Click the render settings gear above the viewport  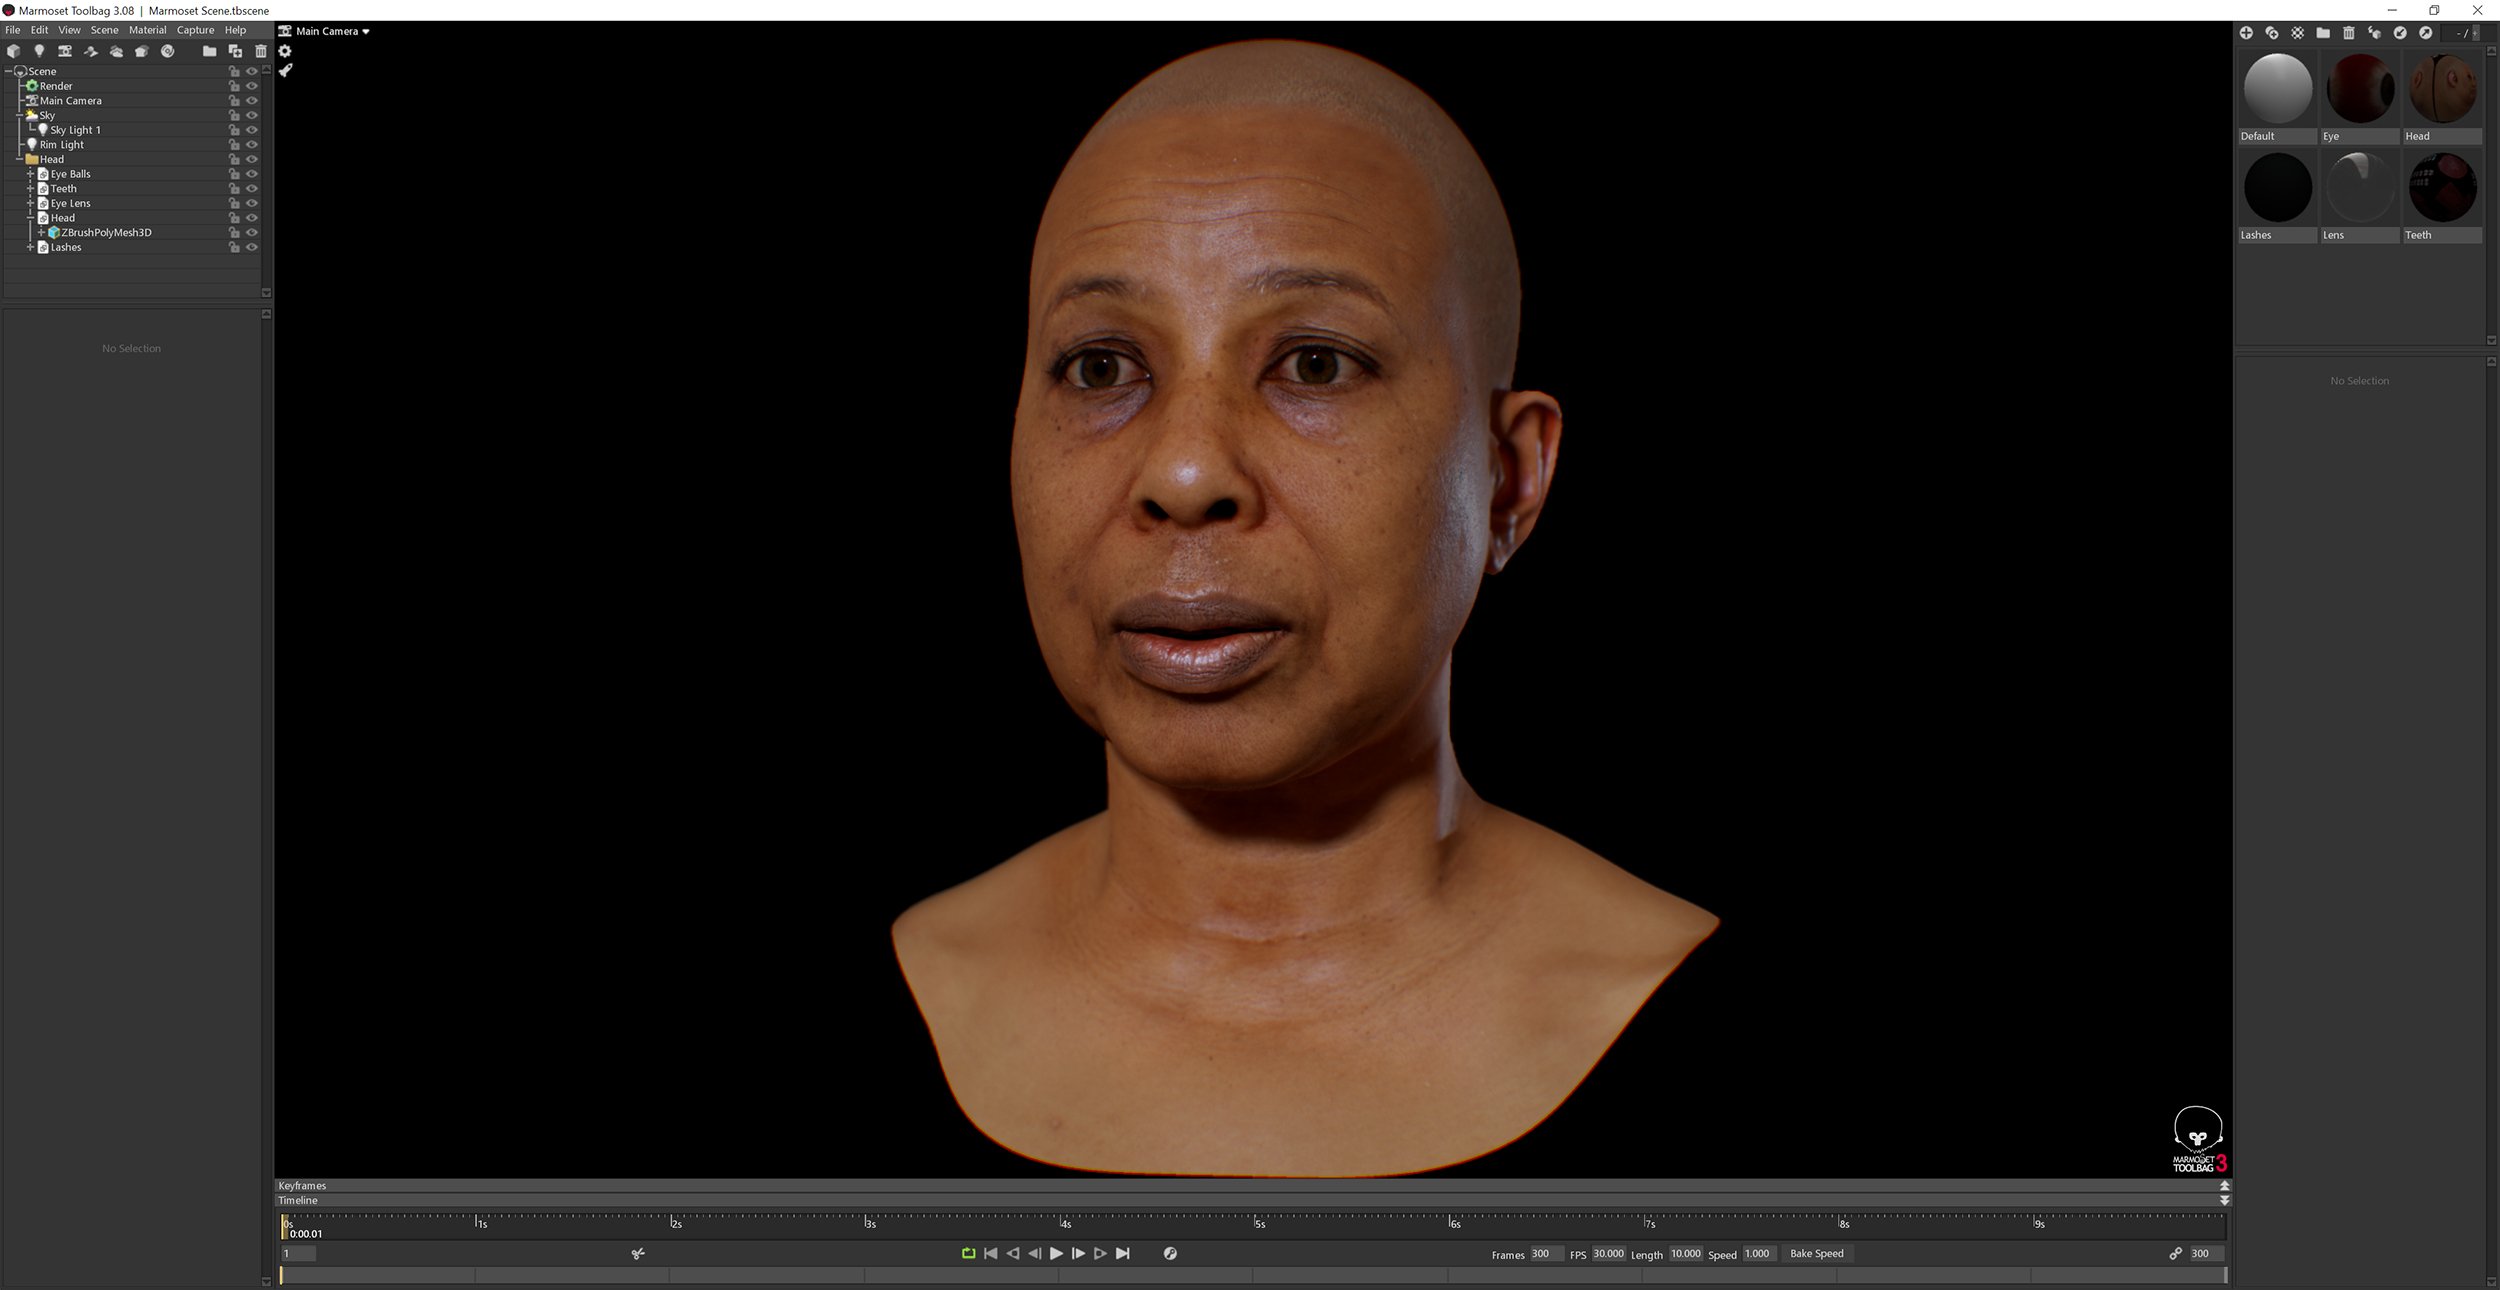[x=286, y=50]
